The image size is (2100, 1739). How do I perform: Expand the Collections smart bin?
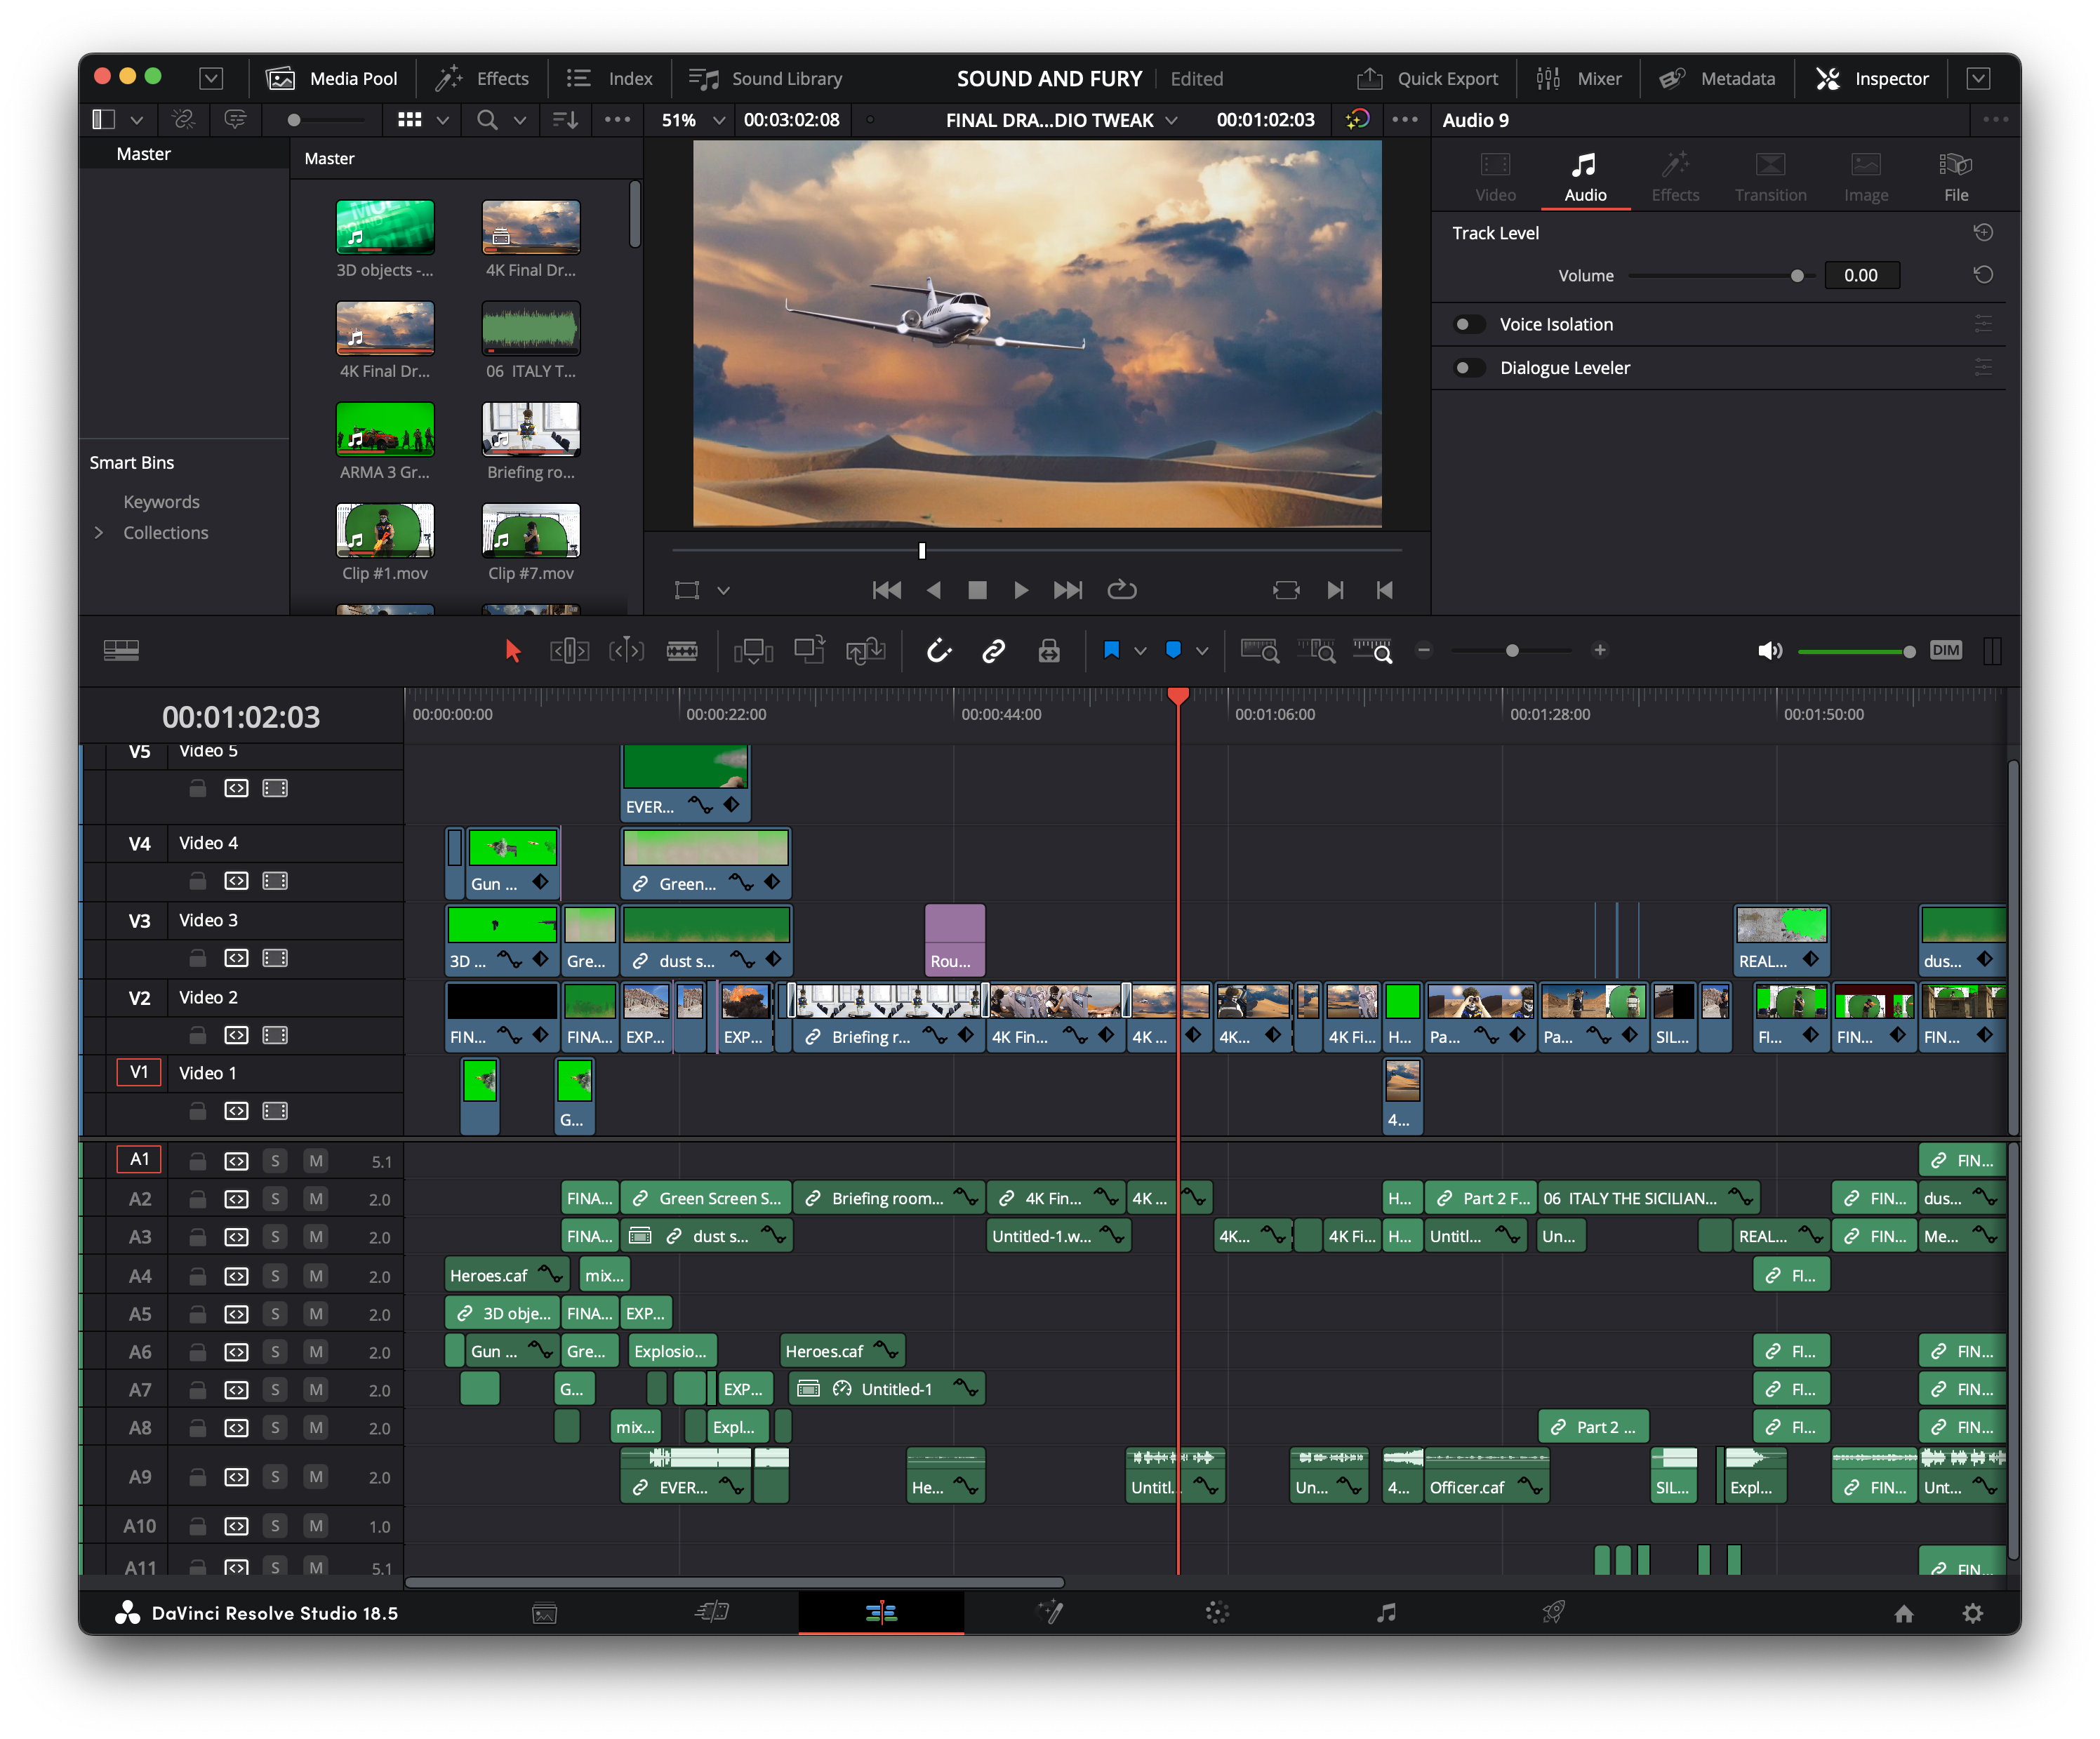[99, 533]
